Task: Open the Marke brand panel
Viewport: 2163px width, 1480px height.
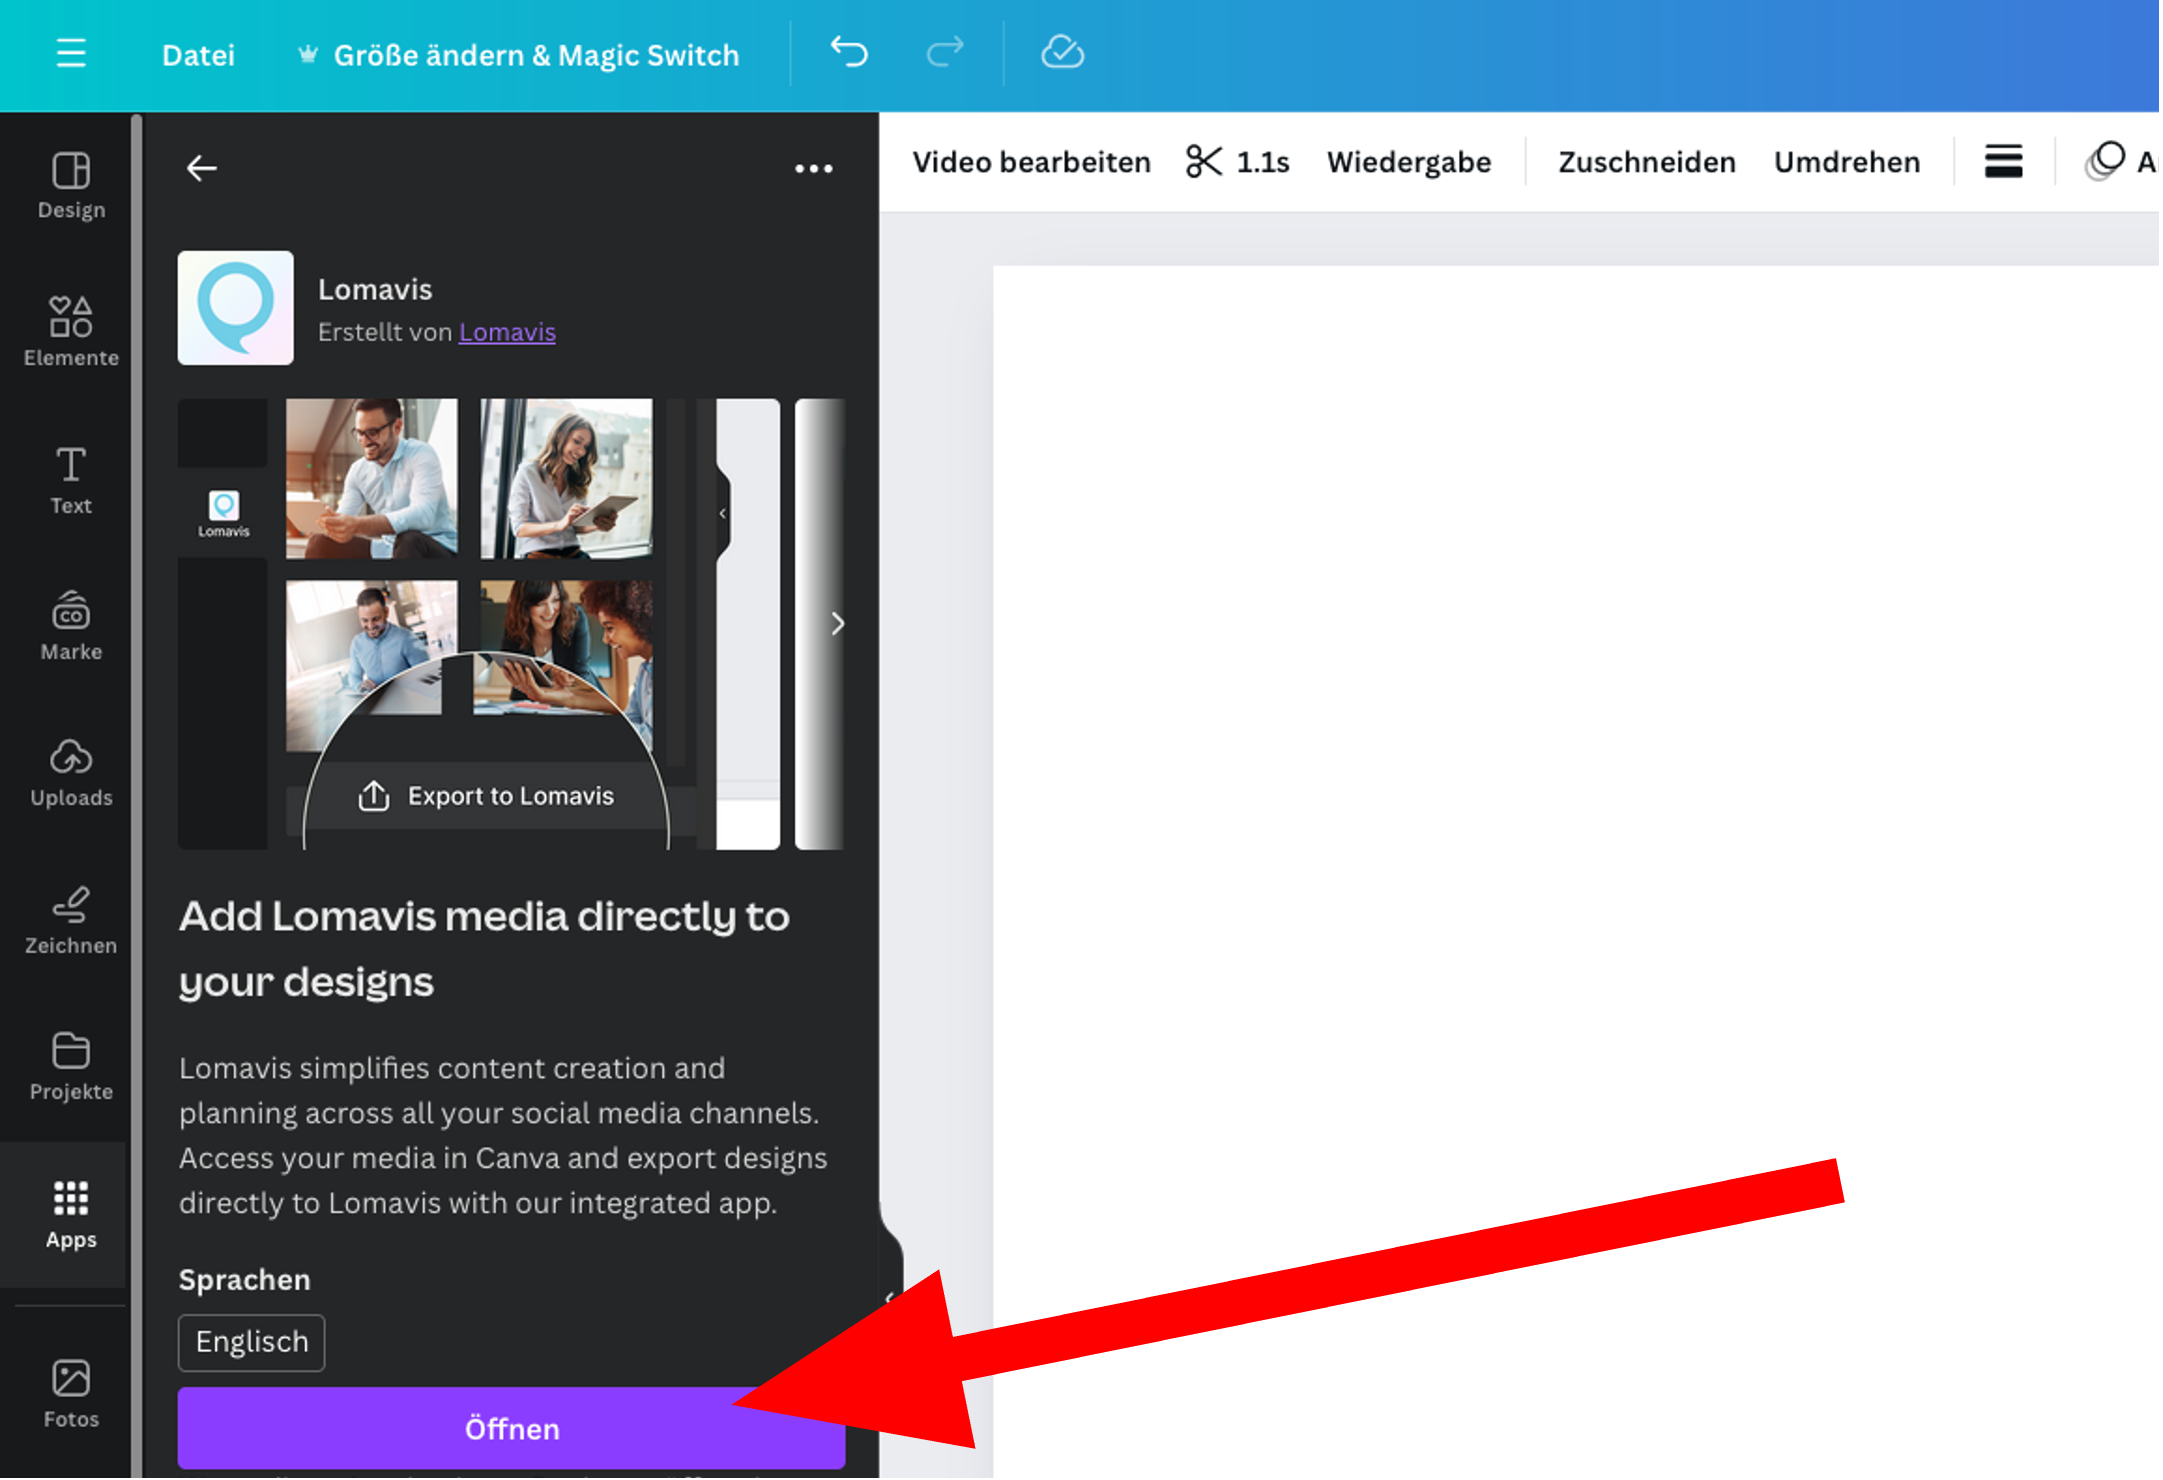Action: [x=71, y=626]
